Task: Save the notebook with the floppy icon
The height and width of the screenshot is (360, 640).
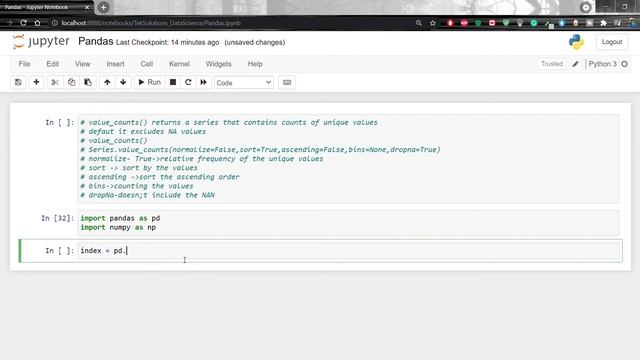Action: (x=18, y=82)
